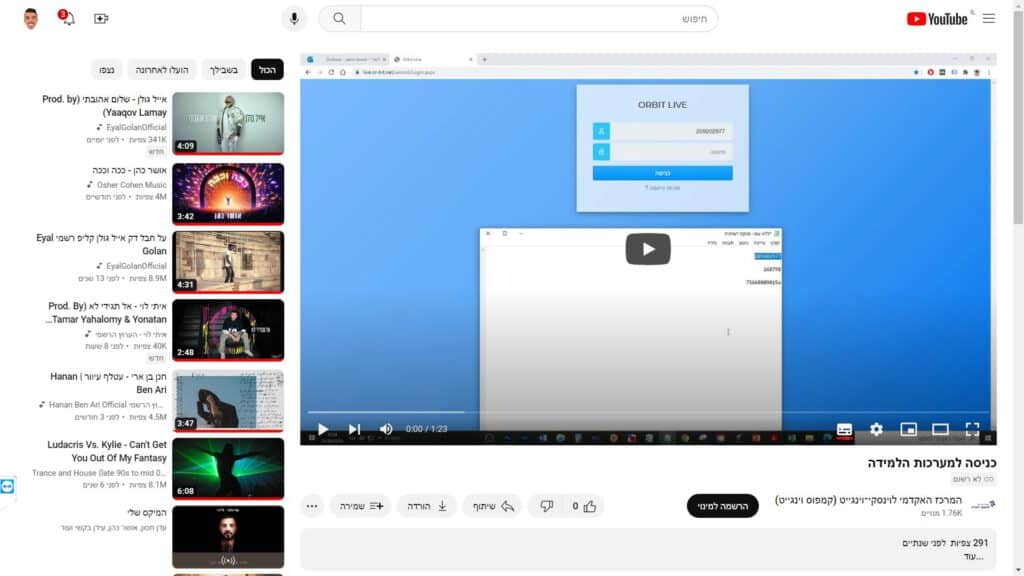1024x576 pixels.
Task: Like the video with thumbs up
Action: 590,506
